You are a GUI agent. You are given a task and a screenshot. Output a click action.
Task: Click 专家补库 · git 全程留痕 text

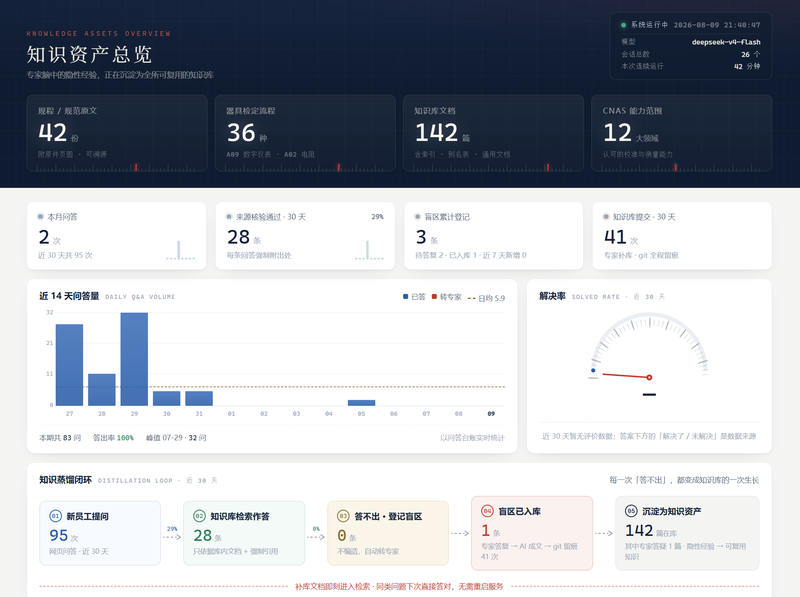coord(641,255)
